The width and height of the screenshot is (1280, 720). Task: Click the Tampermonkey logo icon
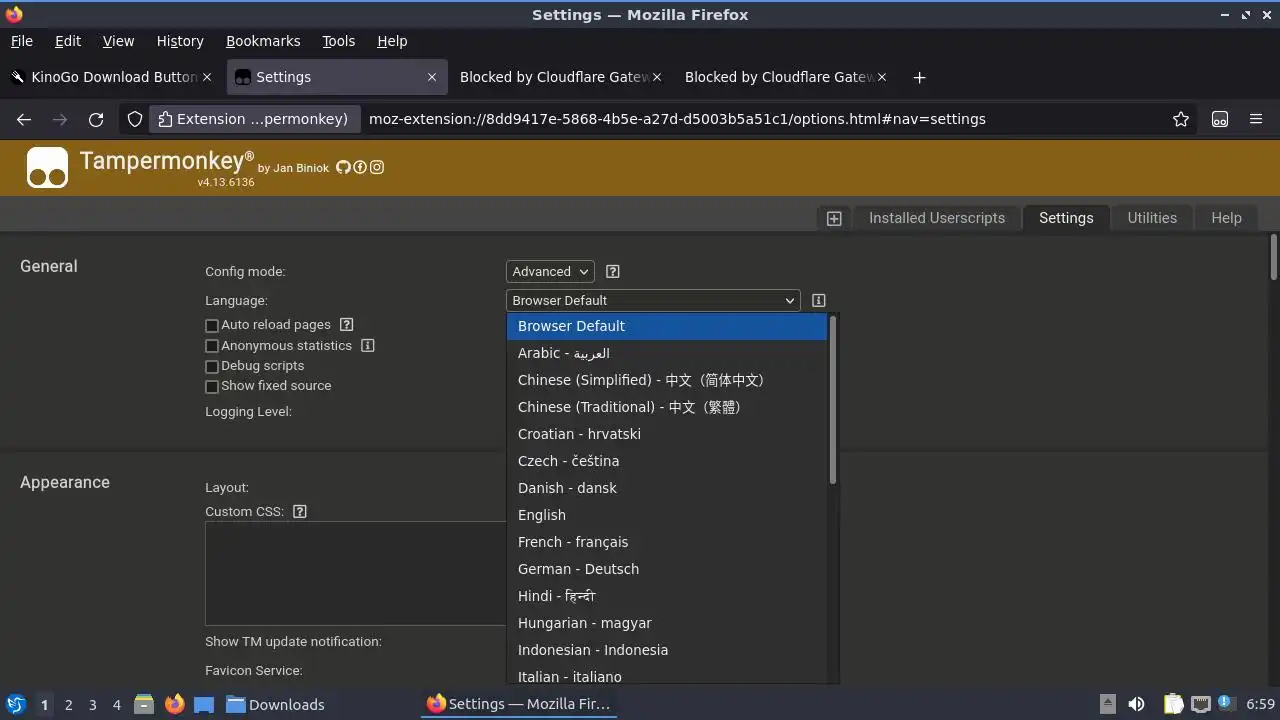(x=47, y=168)
